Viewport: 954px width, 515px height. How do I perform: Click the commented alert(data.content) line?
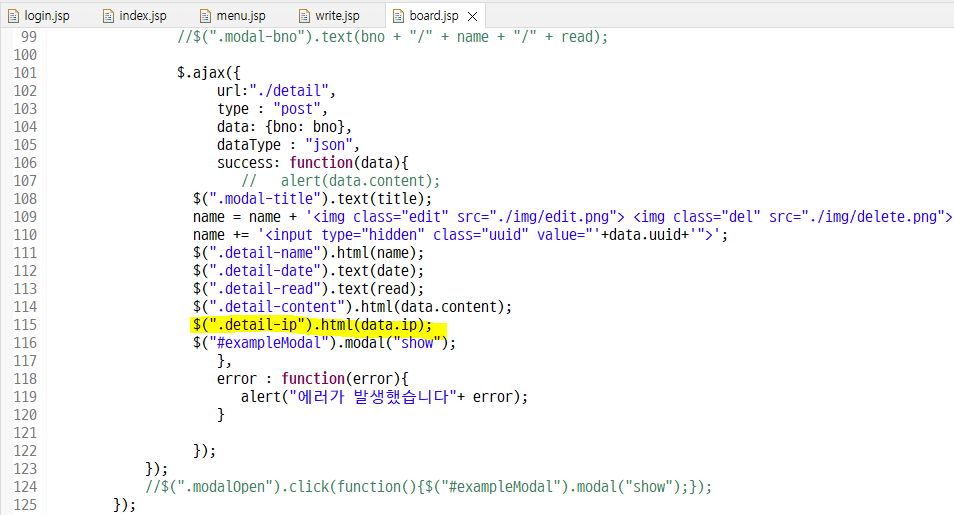pyautogui.click(x=340, y=181)
